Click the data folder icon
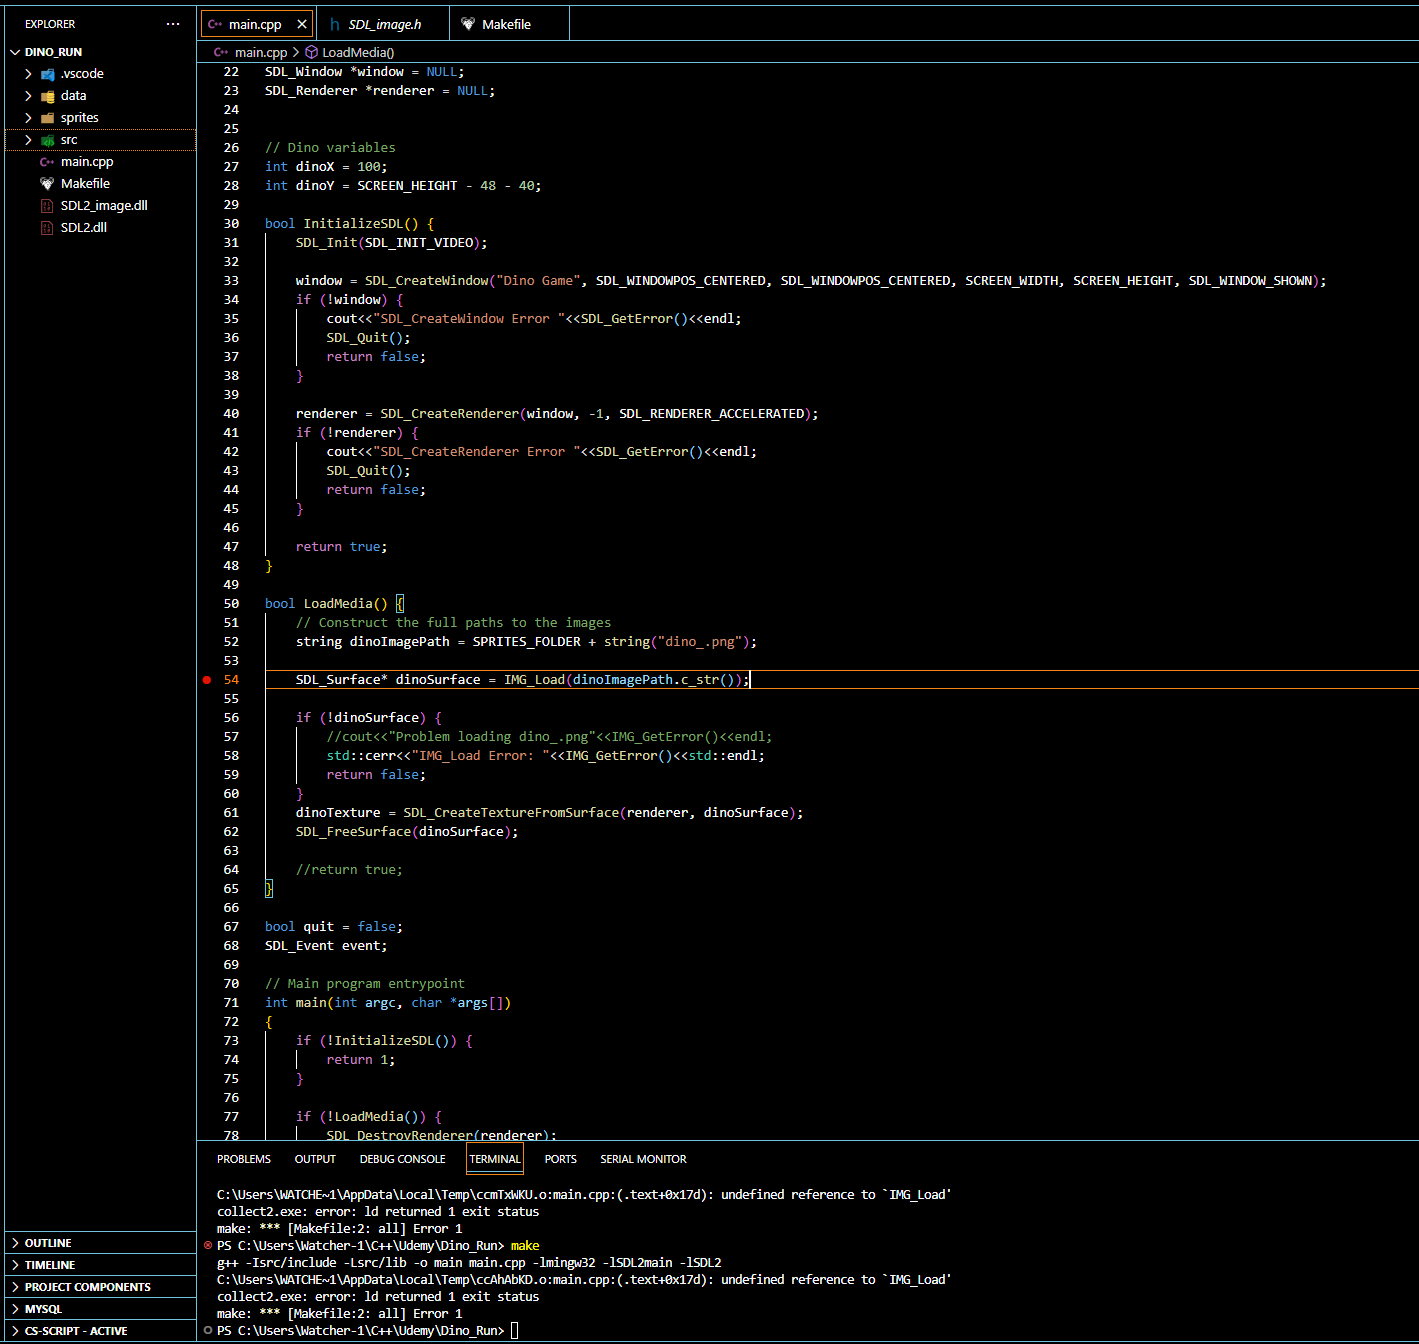Viewport: 1419px width, 1344px height. point(47,96)
